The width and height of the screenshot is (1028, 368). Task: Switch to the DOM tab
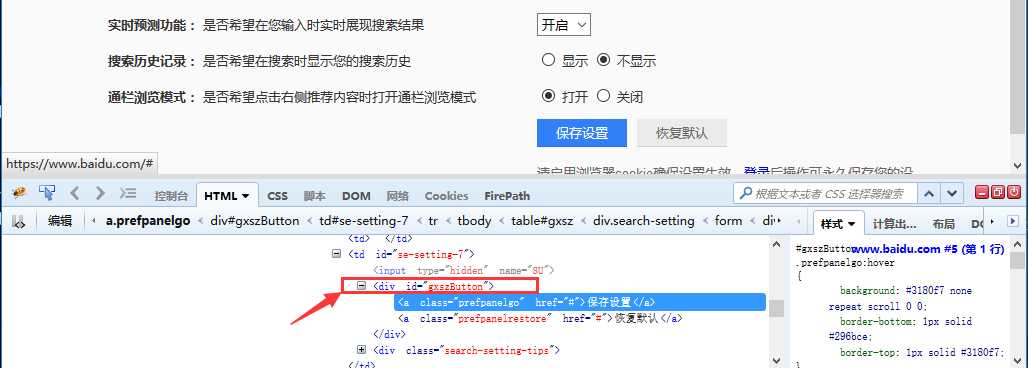point(356,195)
